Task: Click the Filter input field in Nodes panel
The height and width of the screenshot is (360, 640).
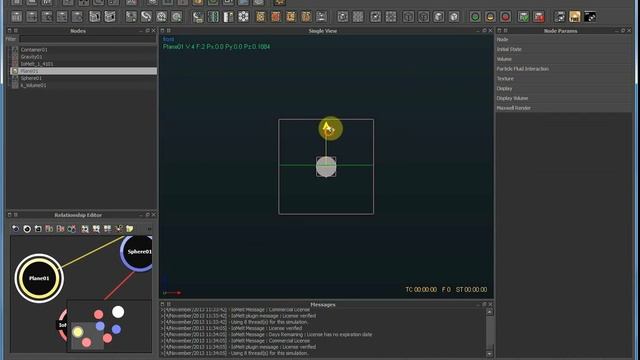Action: (88, 39)
